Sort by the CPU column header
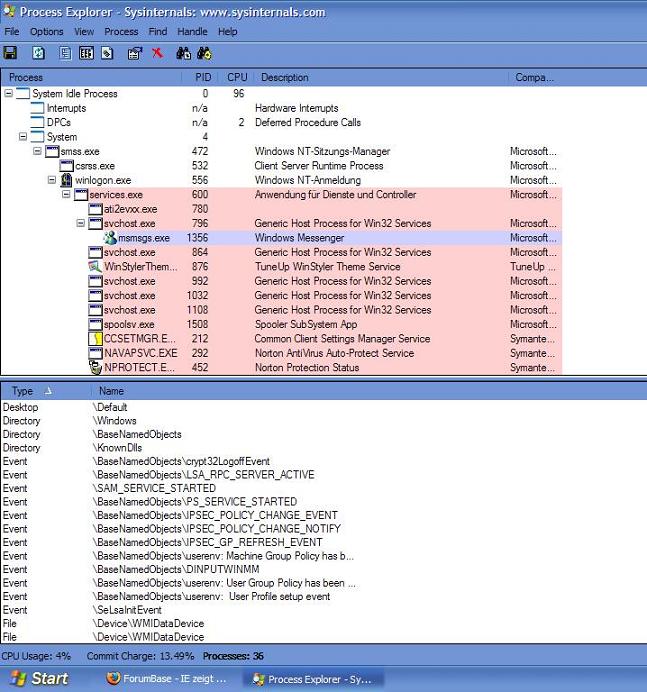Screen dimensions: 647x692 [x=236, y=77]
